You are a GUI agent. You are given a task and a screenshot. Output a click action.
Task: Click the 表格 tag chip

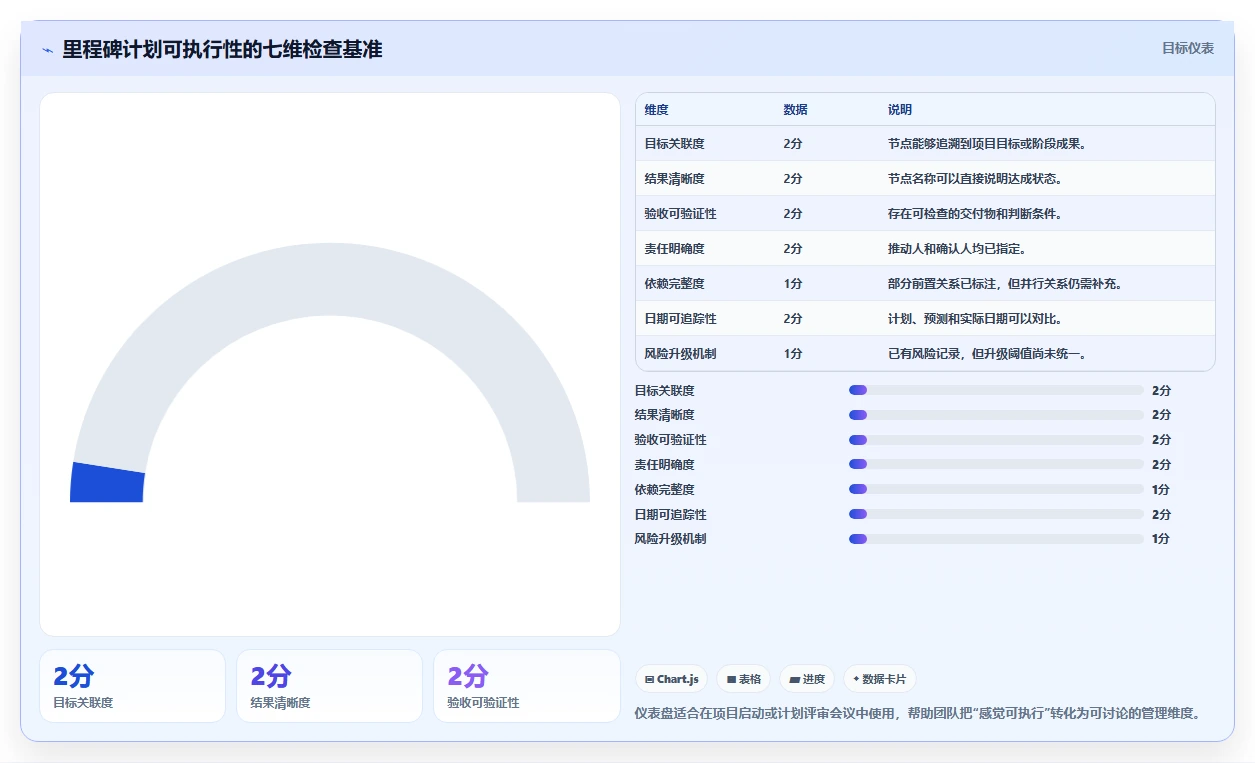[743, 679]
